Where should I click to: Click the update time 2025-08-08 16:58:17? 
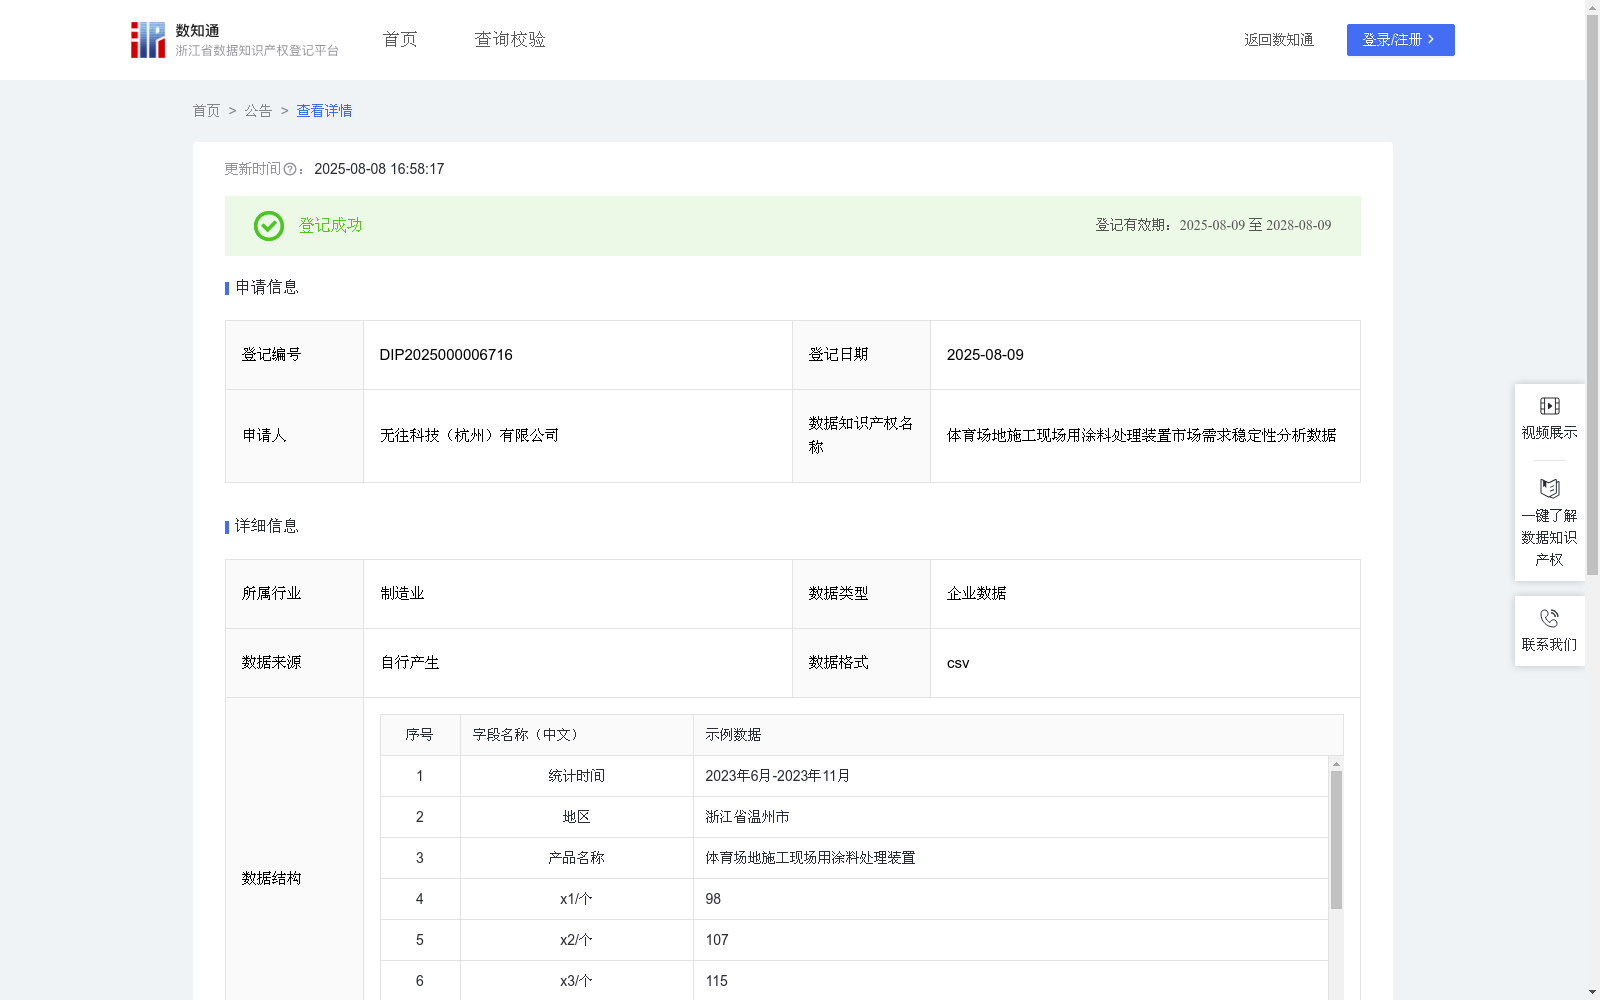tap(379, 169)
